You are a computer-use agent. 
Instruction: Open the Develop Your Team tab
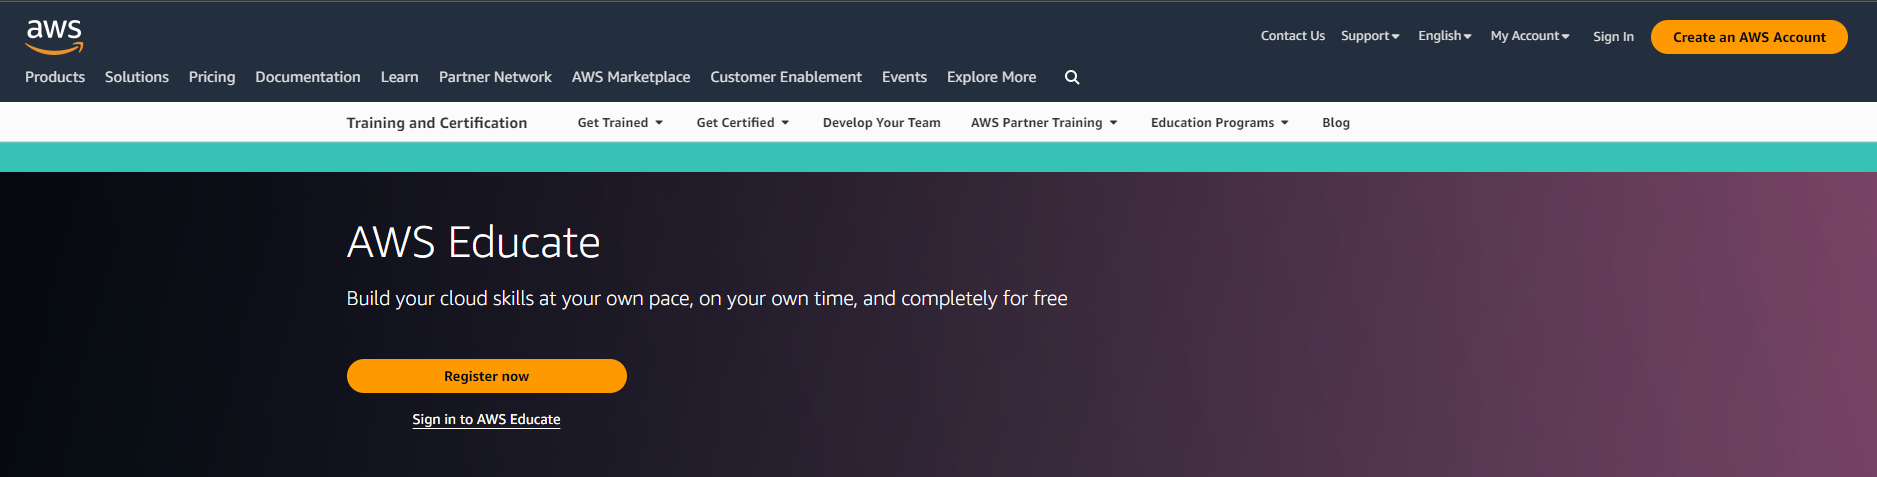coord(882,123)
